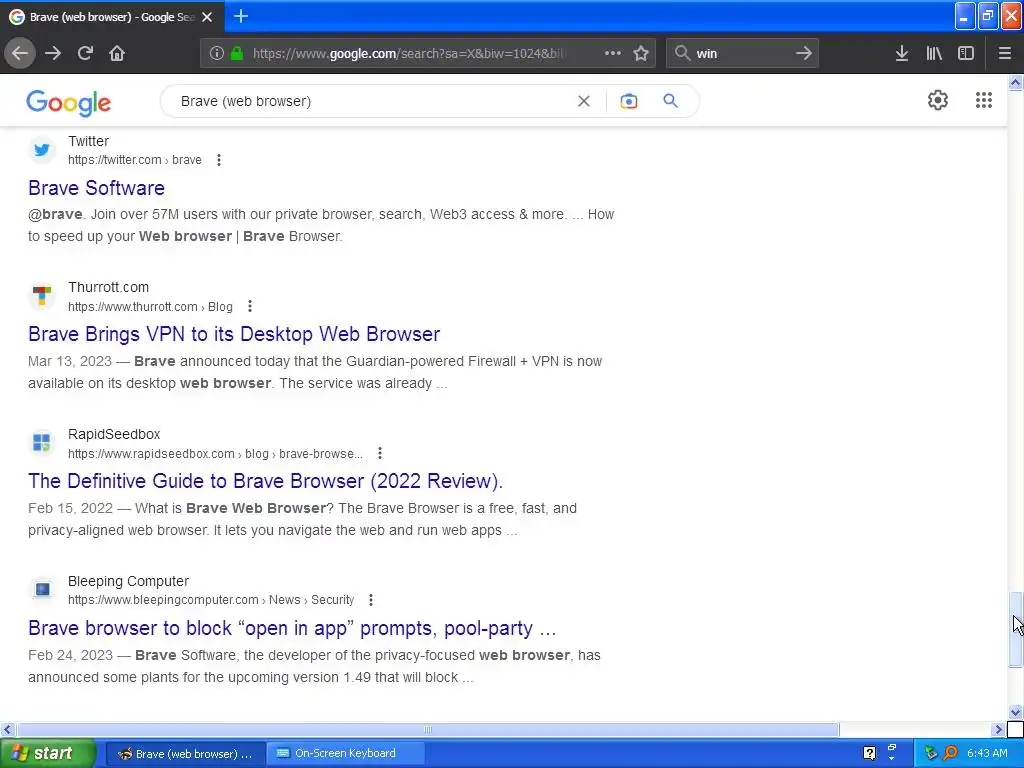Open page actions three-dot menu in address bar
The width and height of the screenshot is (1024, 768).
click(x=613, y=53)
